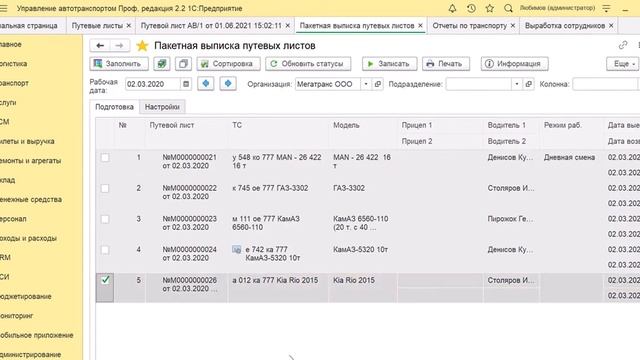Screen dimensions: 640x360
Task: Open favorites star in title bar
Action: [490, 8]
